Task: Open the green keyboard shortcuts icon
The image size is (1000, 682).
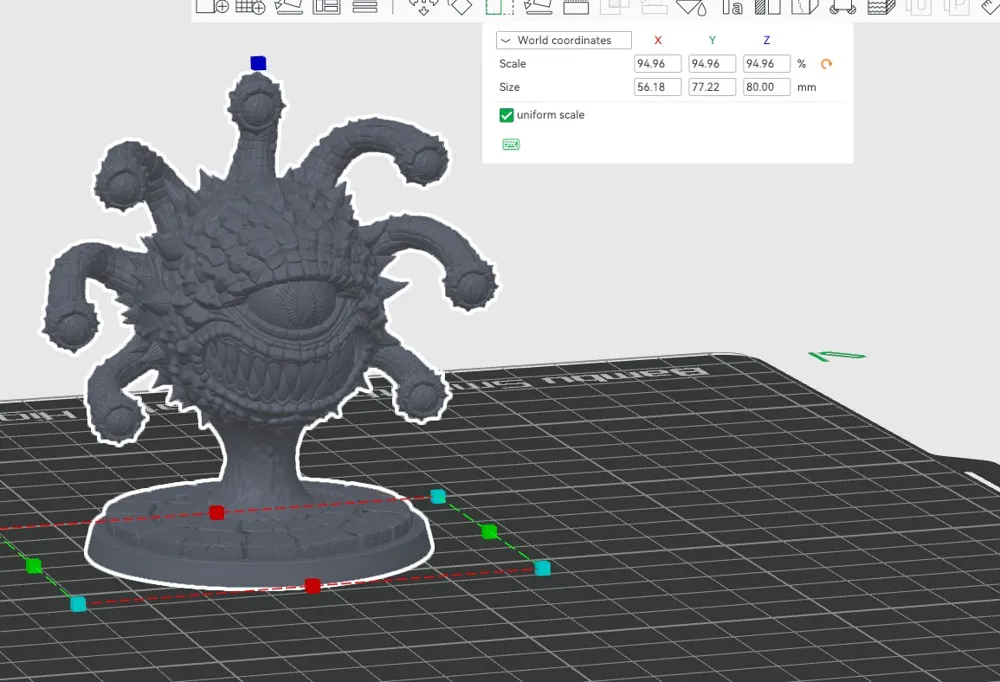Action: pyautogui.click(x=511, y=144)
